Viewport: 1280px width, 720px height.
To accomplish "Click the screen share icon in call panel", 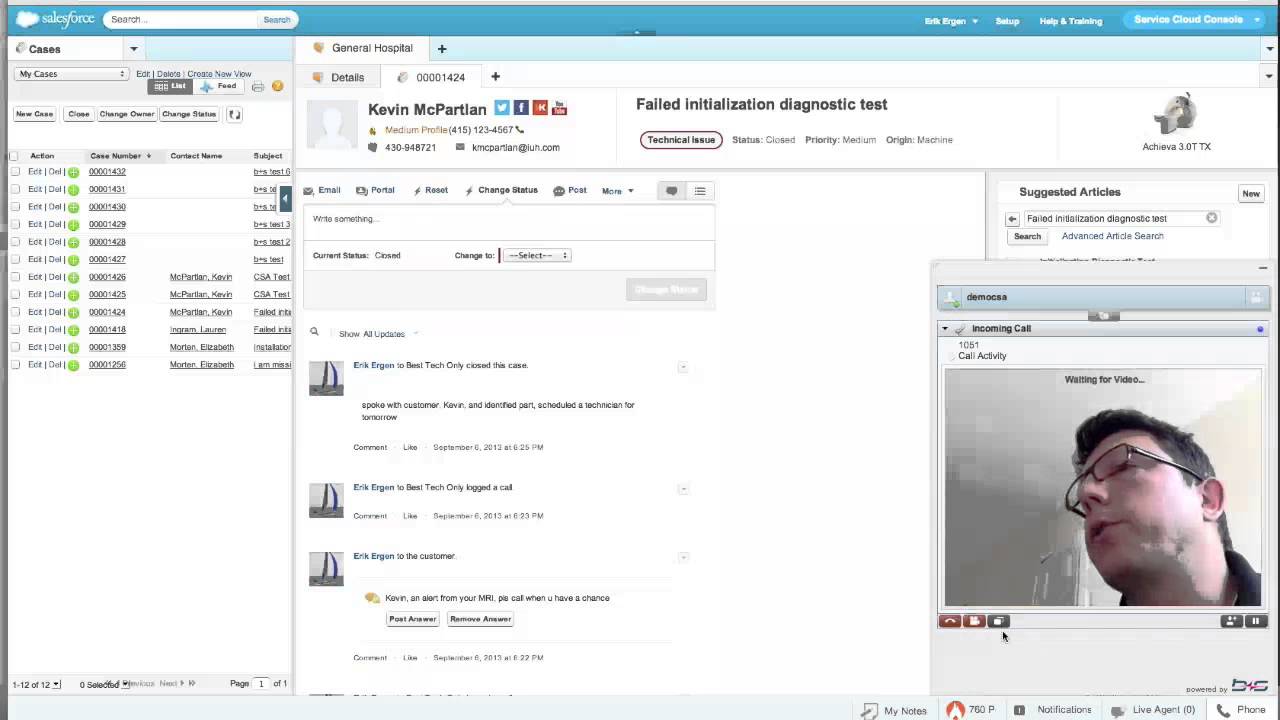I will [x=998, y=621].
